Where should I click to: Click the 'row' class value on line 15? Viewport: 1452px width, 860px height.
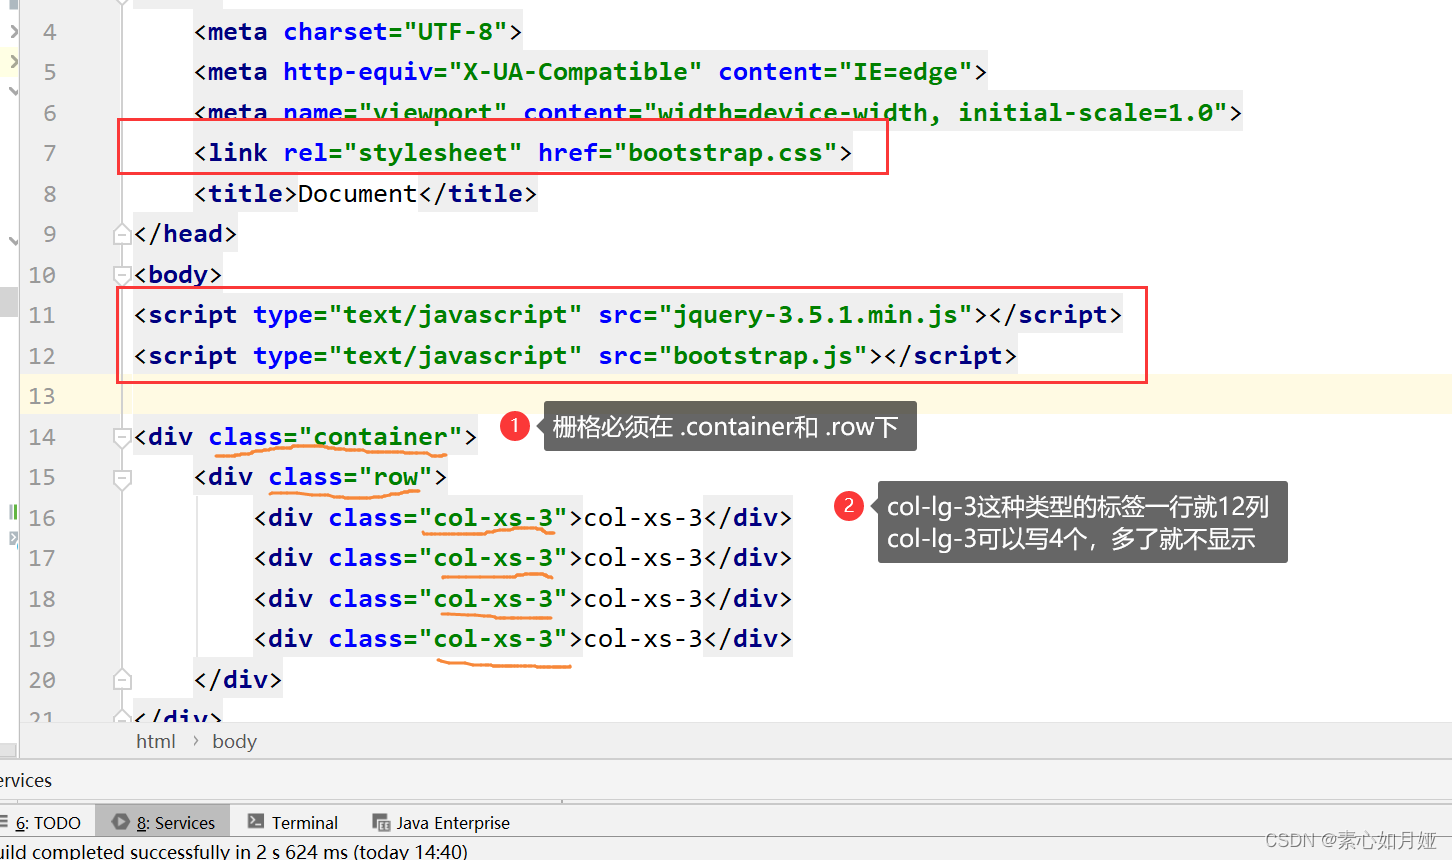tap(395, 477)
